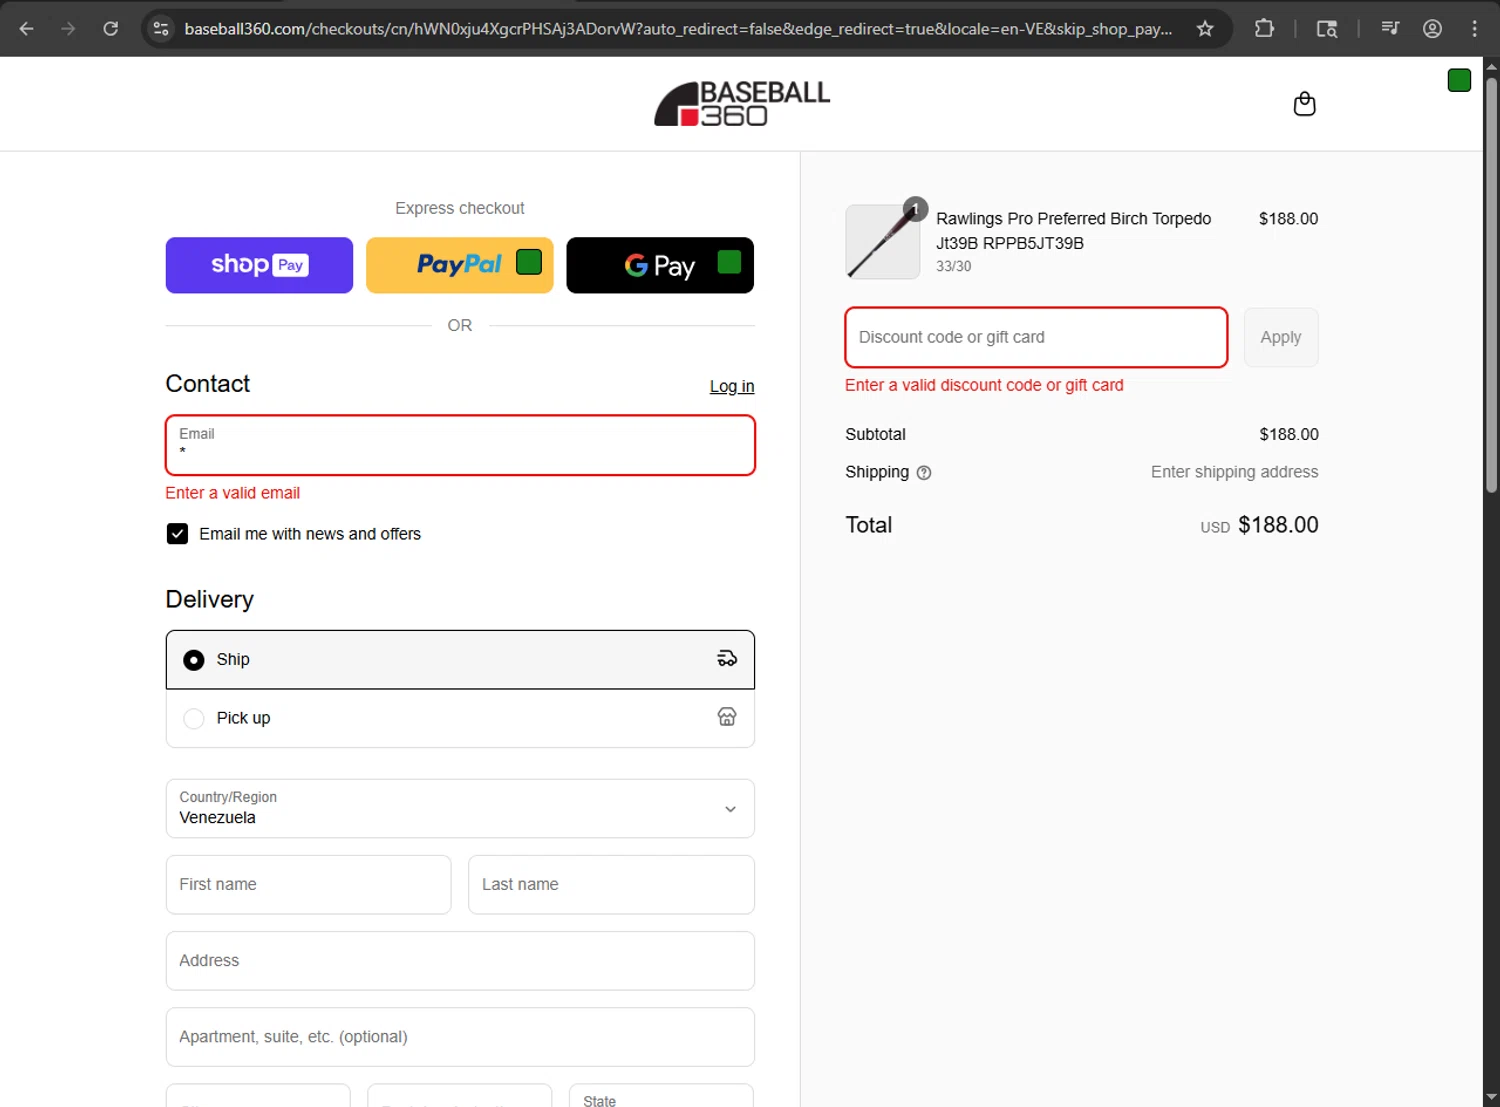Click 'Enter a valid discount code or gift card'
Image resolution: width=1500 pixels, height=1107 pixels.
[x=984, y=385]
